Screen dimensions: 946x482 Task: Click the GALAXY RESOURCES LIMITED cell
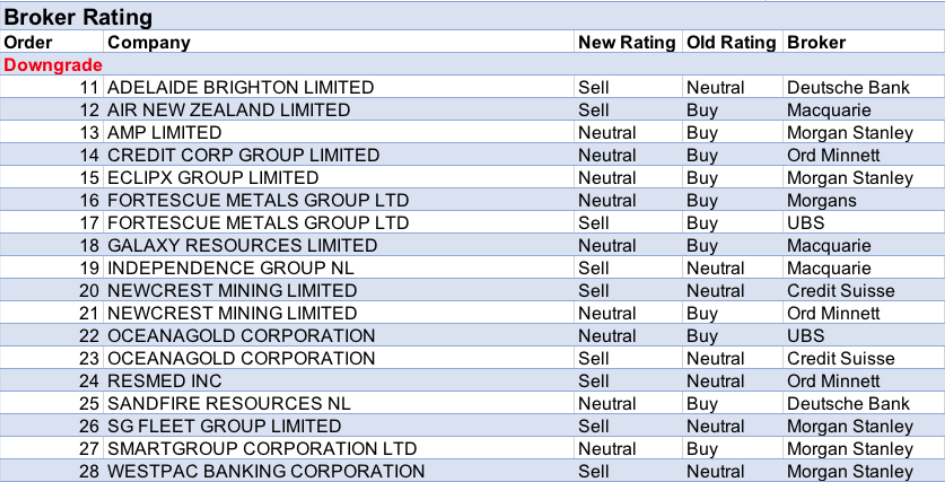(x=242, y=245)
